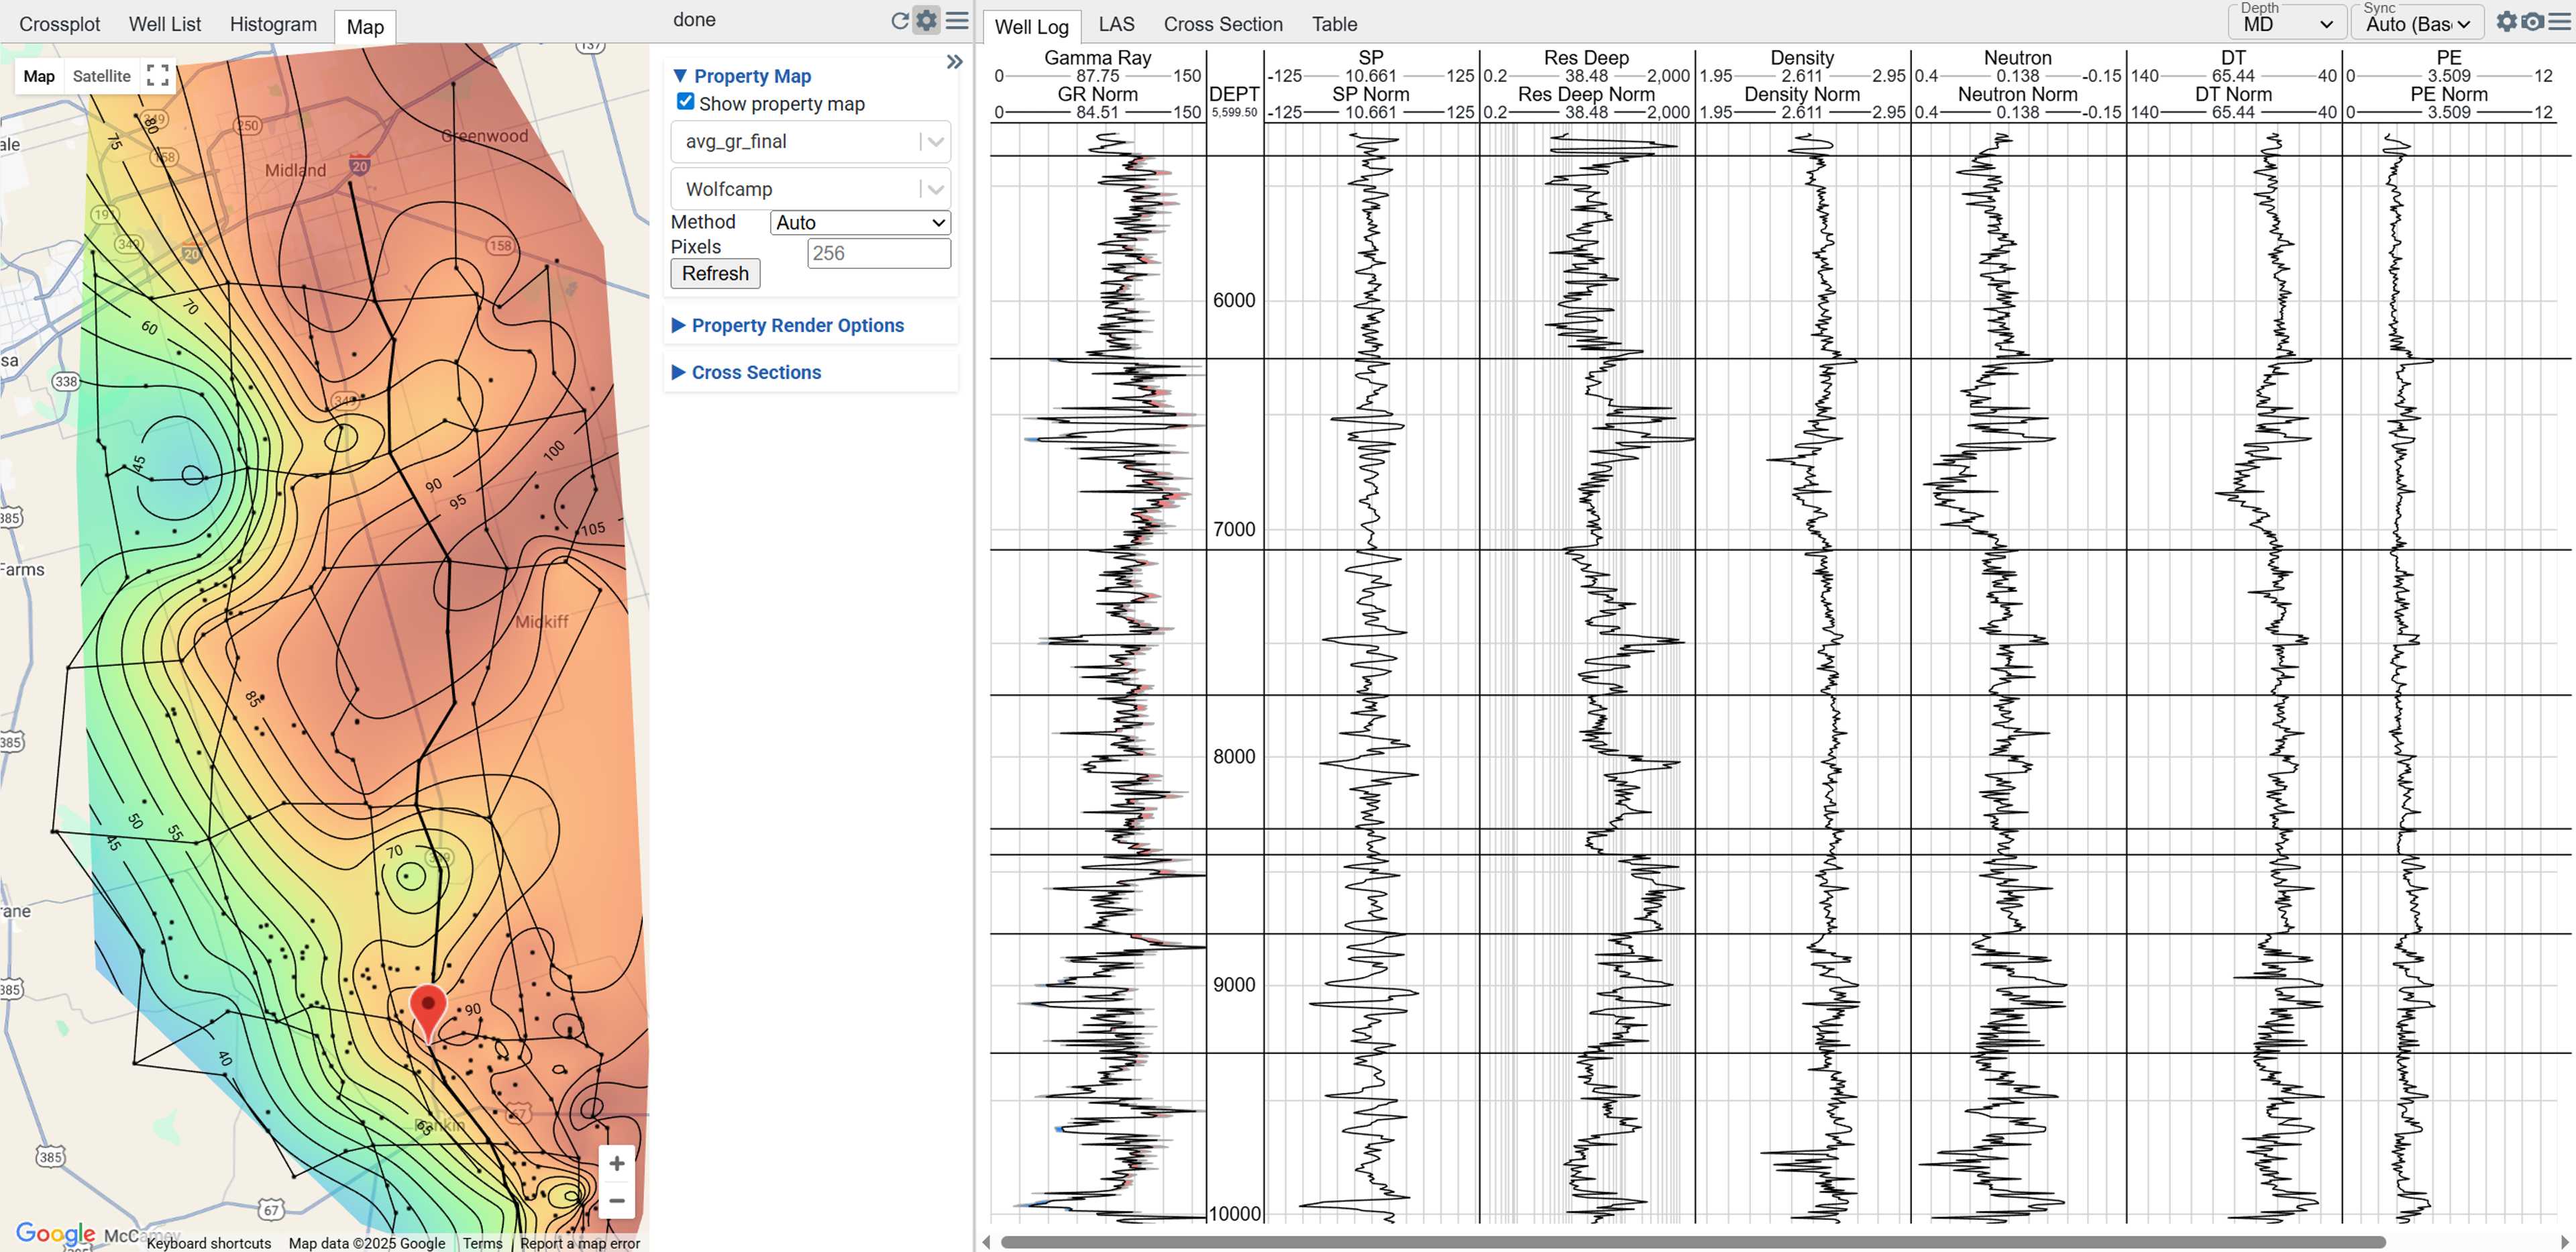Take a snapshot with the camera icon
Image resolution: width=2576 pixels, height=1252 pixels.
(x=2532, y=22)
